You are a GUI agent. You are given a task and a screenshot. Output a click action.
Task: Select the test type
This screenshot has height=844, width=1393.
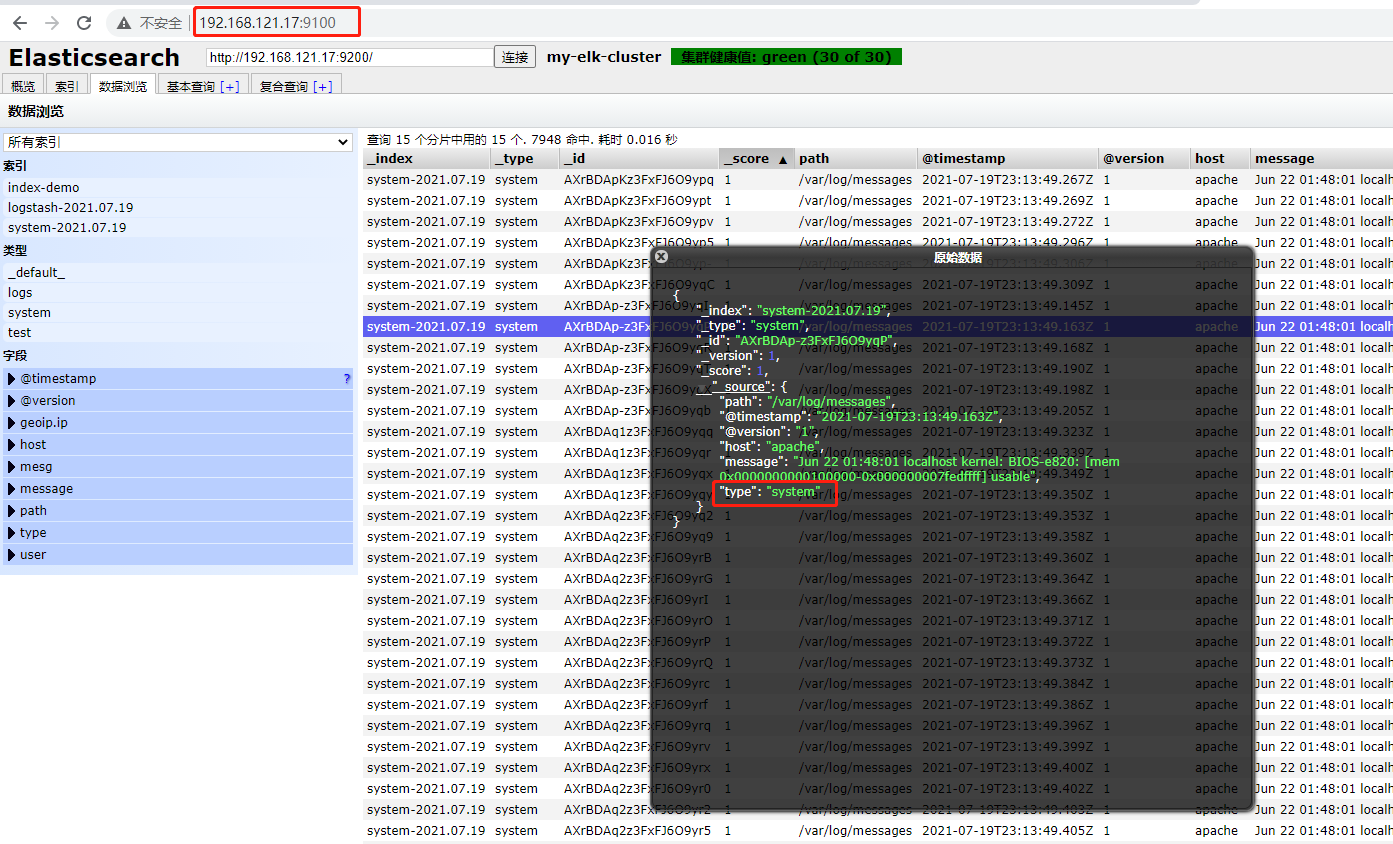point(178,332)
